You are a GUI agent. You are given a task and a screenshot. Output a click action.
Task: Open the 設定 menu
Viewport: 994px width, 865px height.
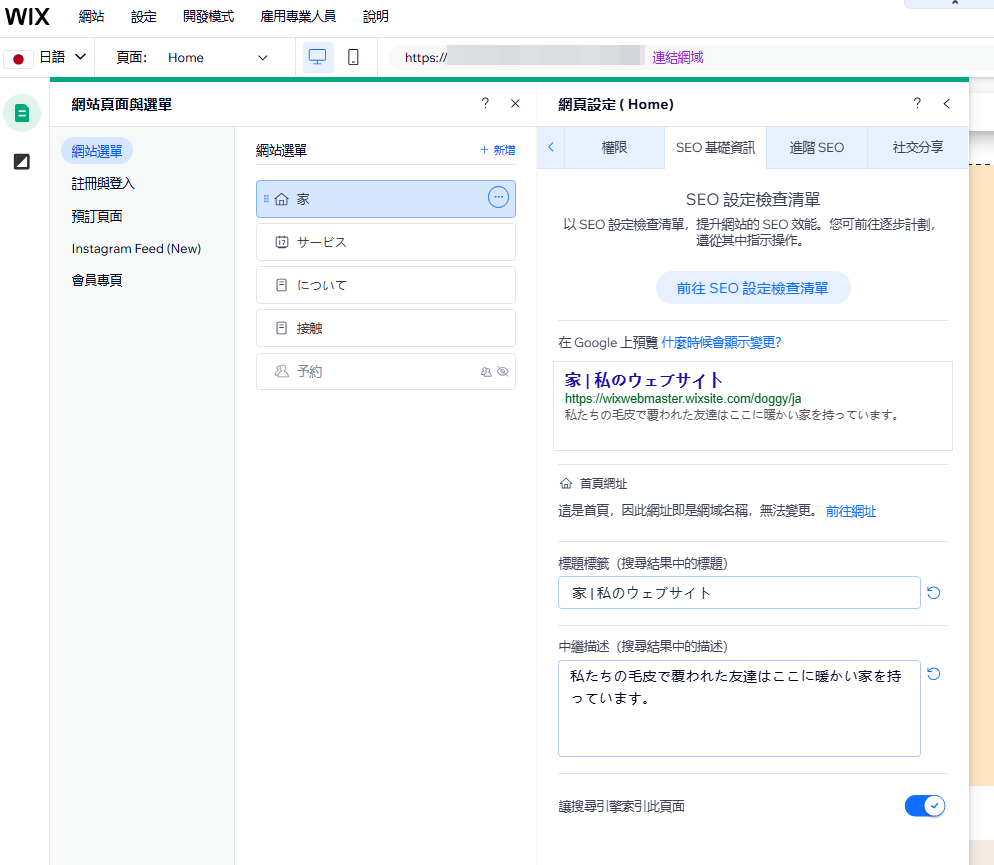pyautogui.click(x=142, y=16)
